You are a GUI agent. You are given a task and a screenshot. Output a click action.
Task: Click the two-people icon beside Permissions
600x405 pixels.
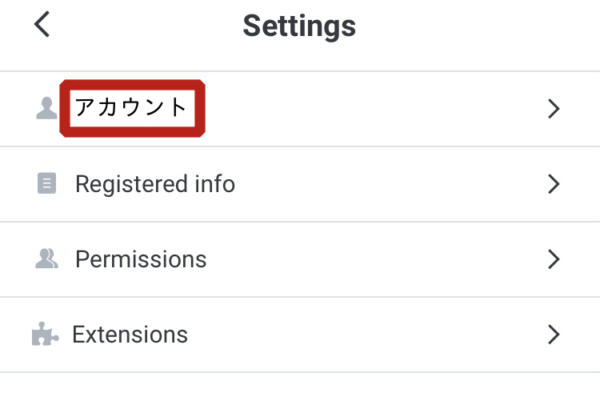click(x=47, y=258)
